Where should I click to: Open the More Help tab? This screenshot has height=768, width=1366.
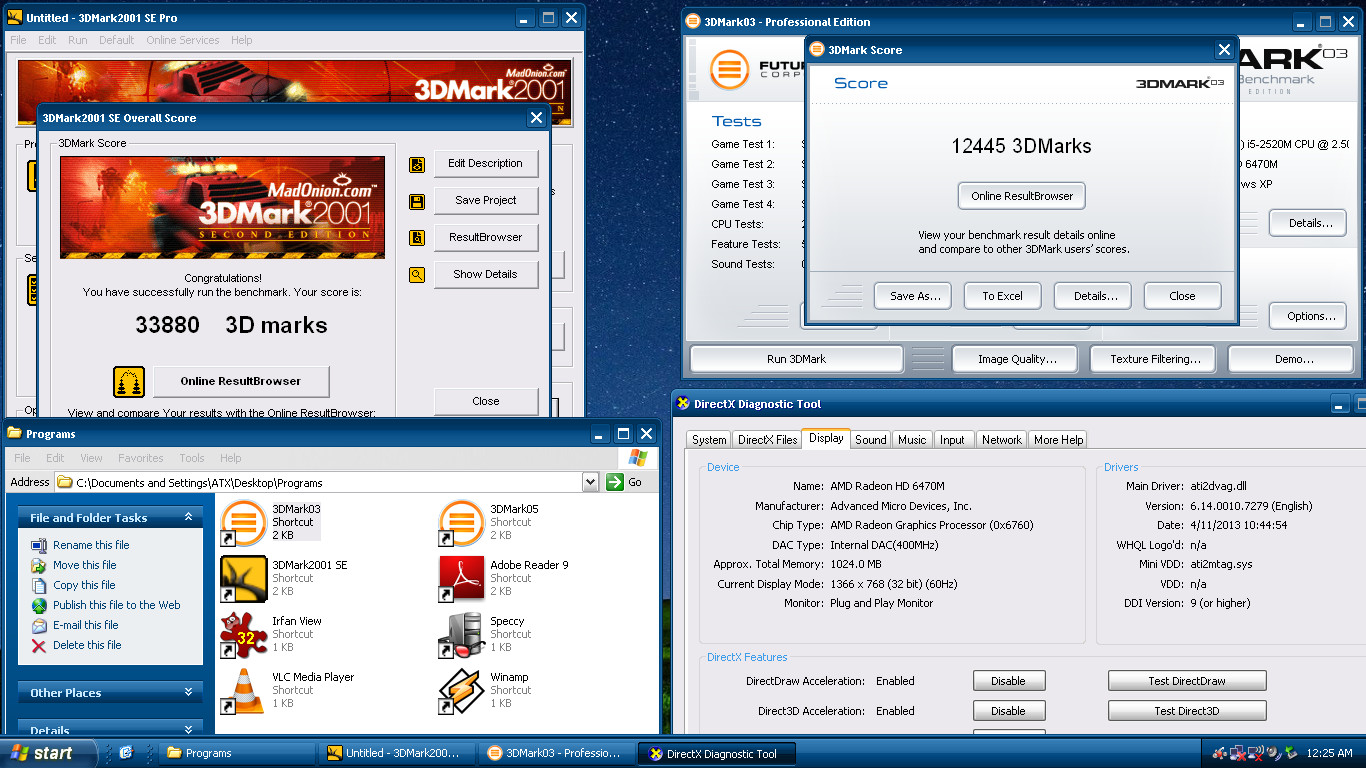(x=1059, y=440)
